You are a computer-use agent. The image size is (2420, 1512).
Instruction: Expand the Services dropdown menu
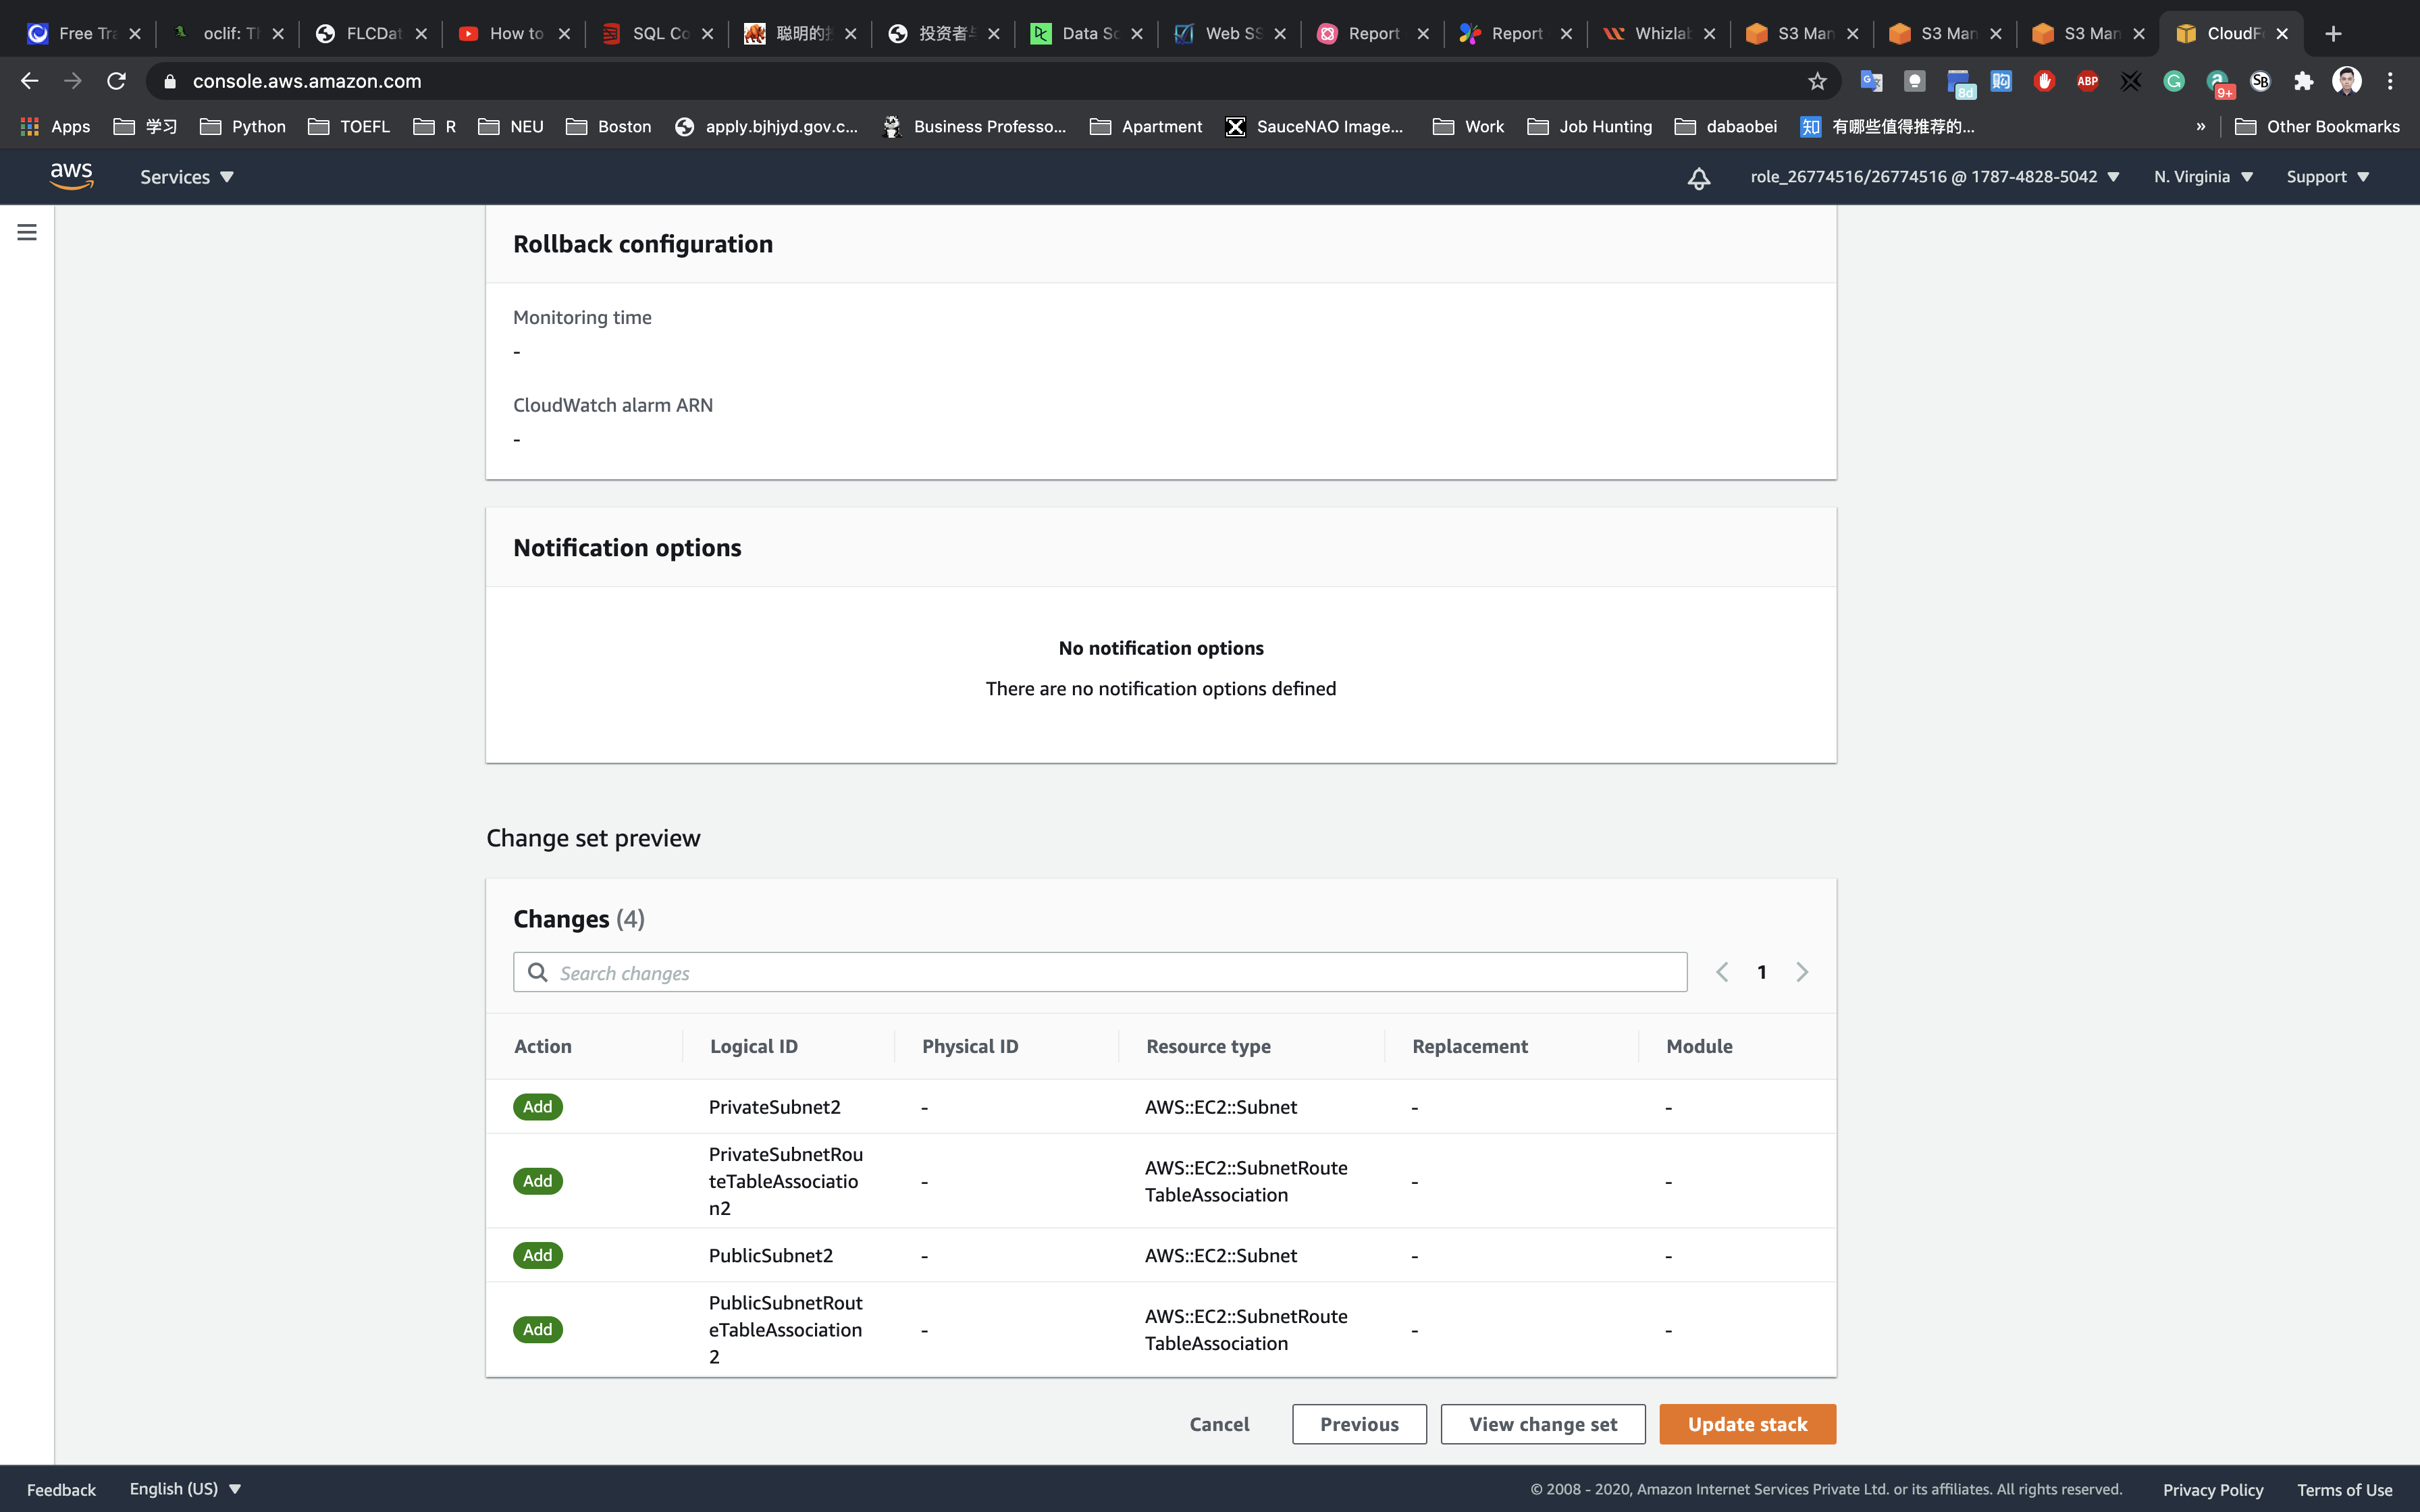(186, 177)
